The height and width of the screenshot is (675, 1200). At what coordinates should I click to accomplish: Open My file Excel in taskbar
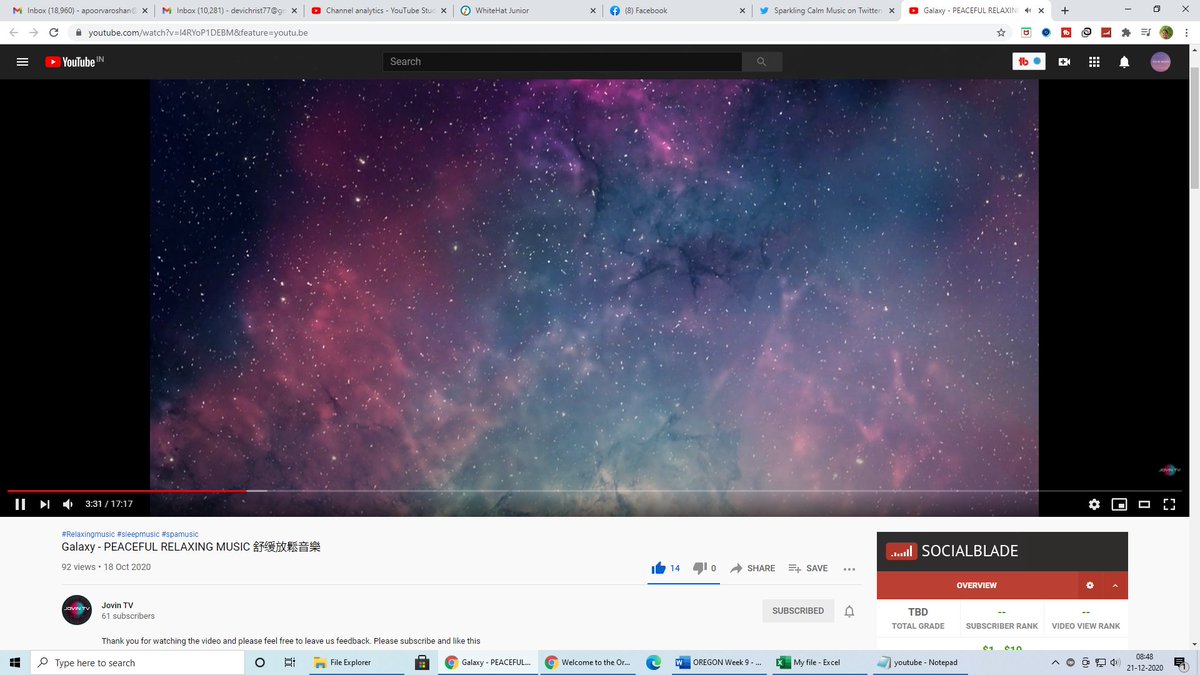(x=819, y=663)
